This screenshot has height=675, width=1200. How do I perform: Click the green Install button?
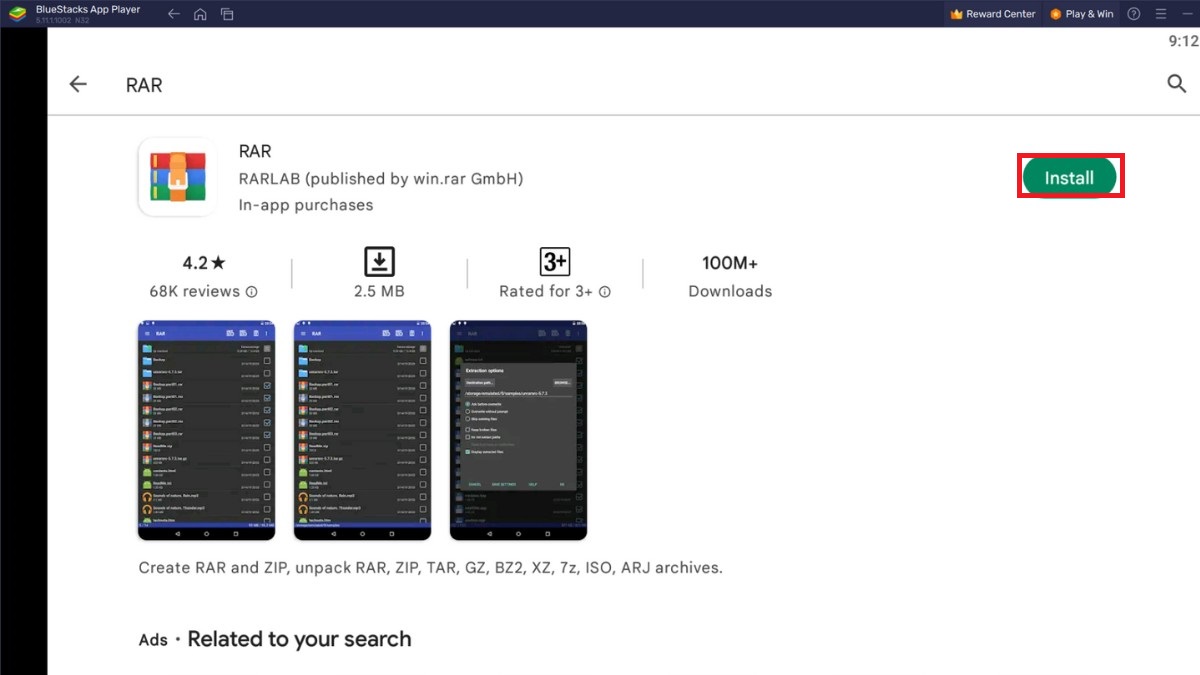[1070, 177]
